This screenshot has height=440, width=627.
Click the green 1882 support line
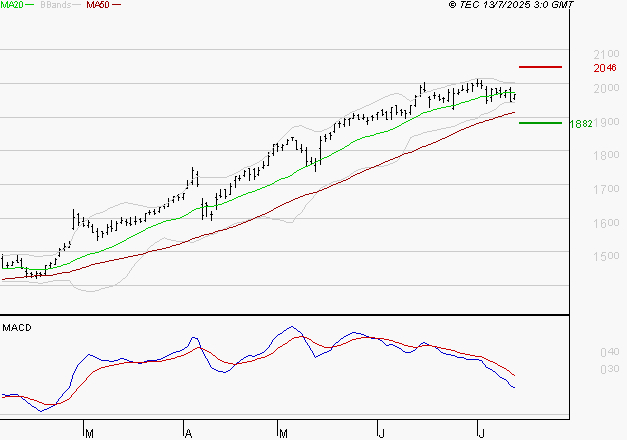[540, 123]
